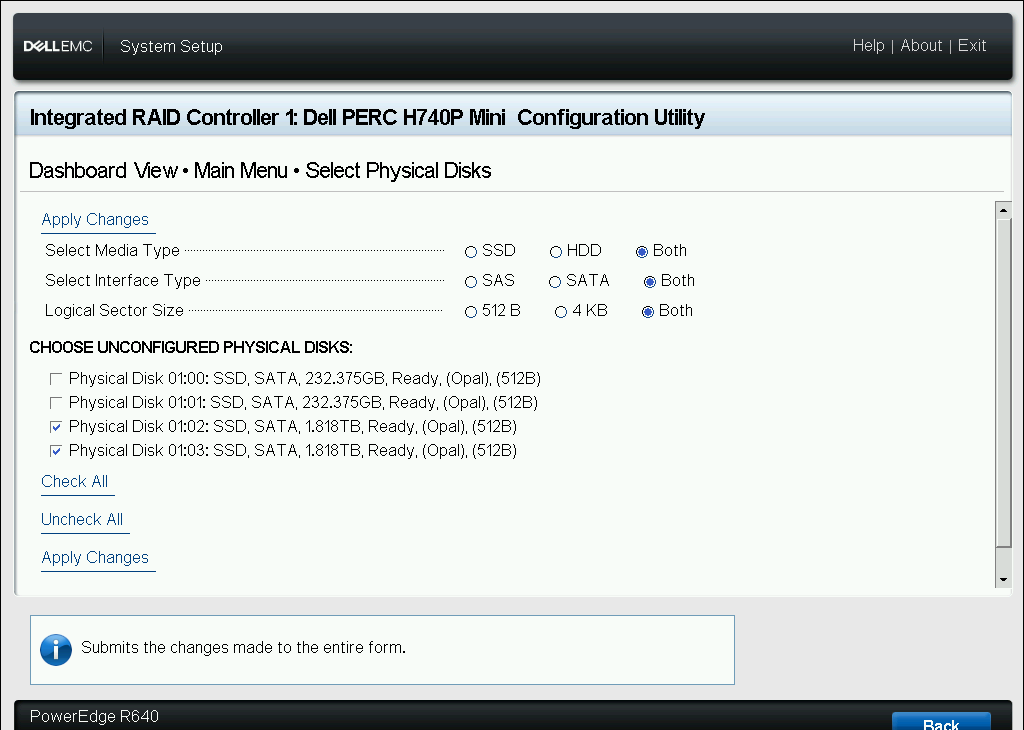Select the SSD media type
This screenshot has width=1024, height=730.
(470, 251)
